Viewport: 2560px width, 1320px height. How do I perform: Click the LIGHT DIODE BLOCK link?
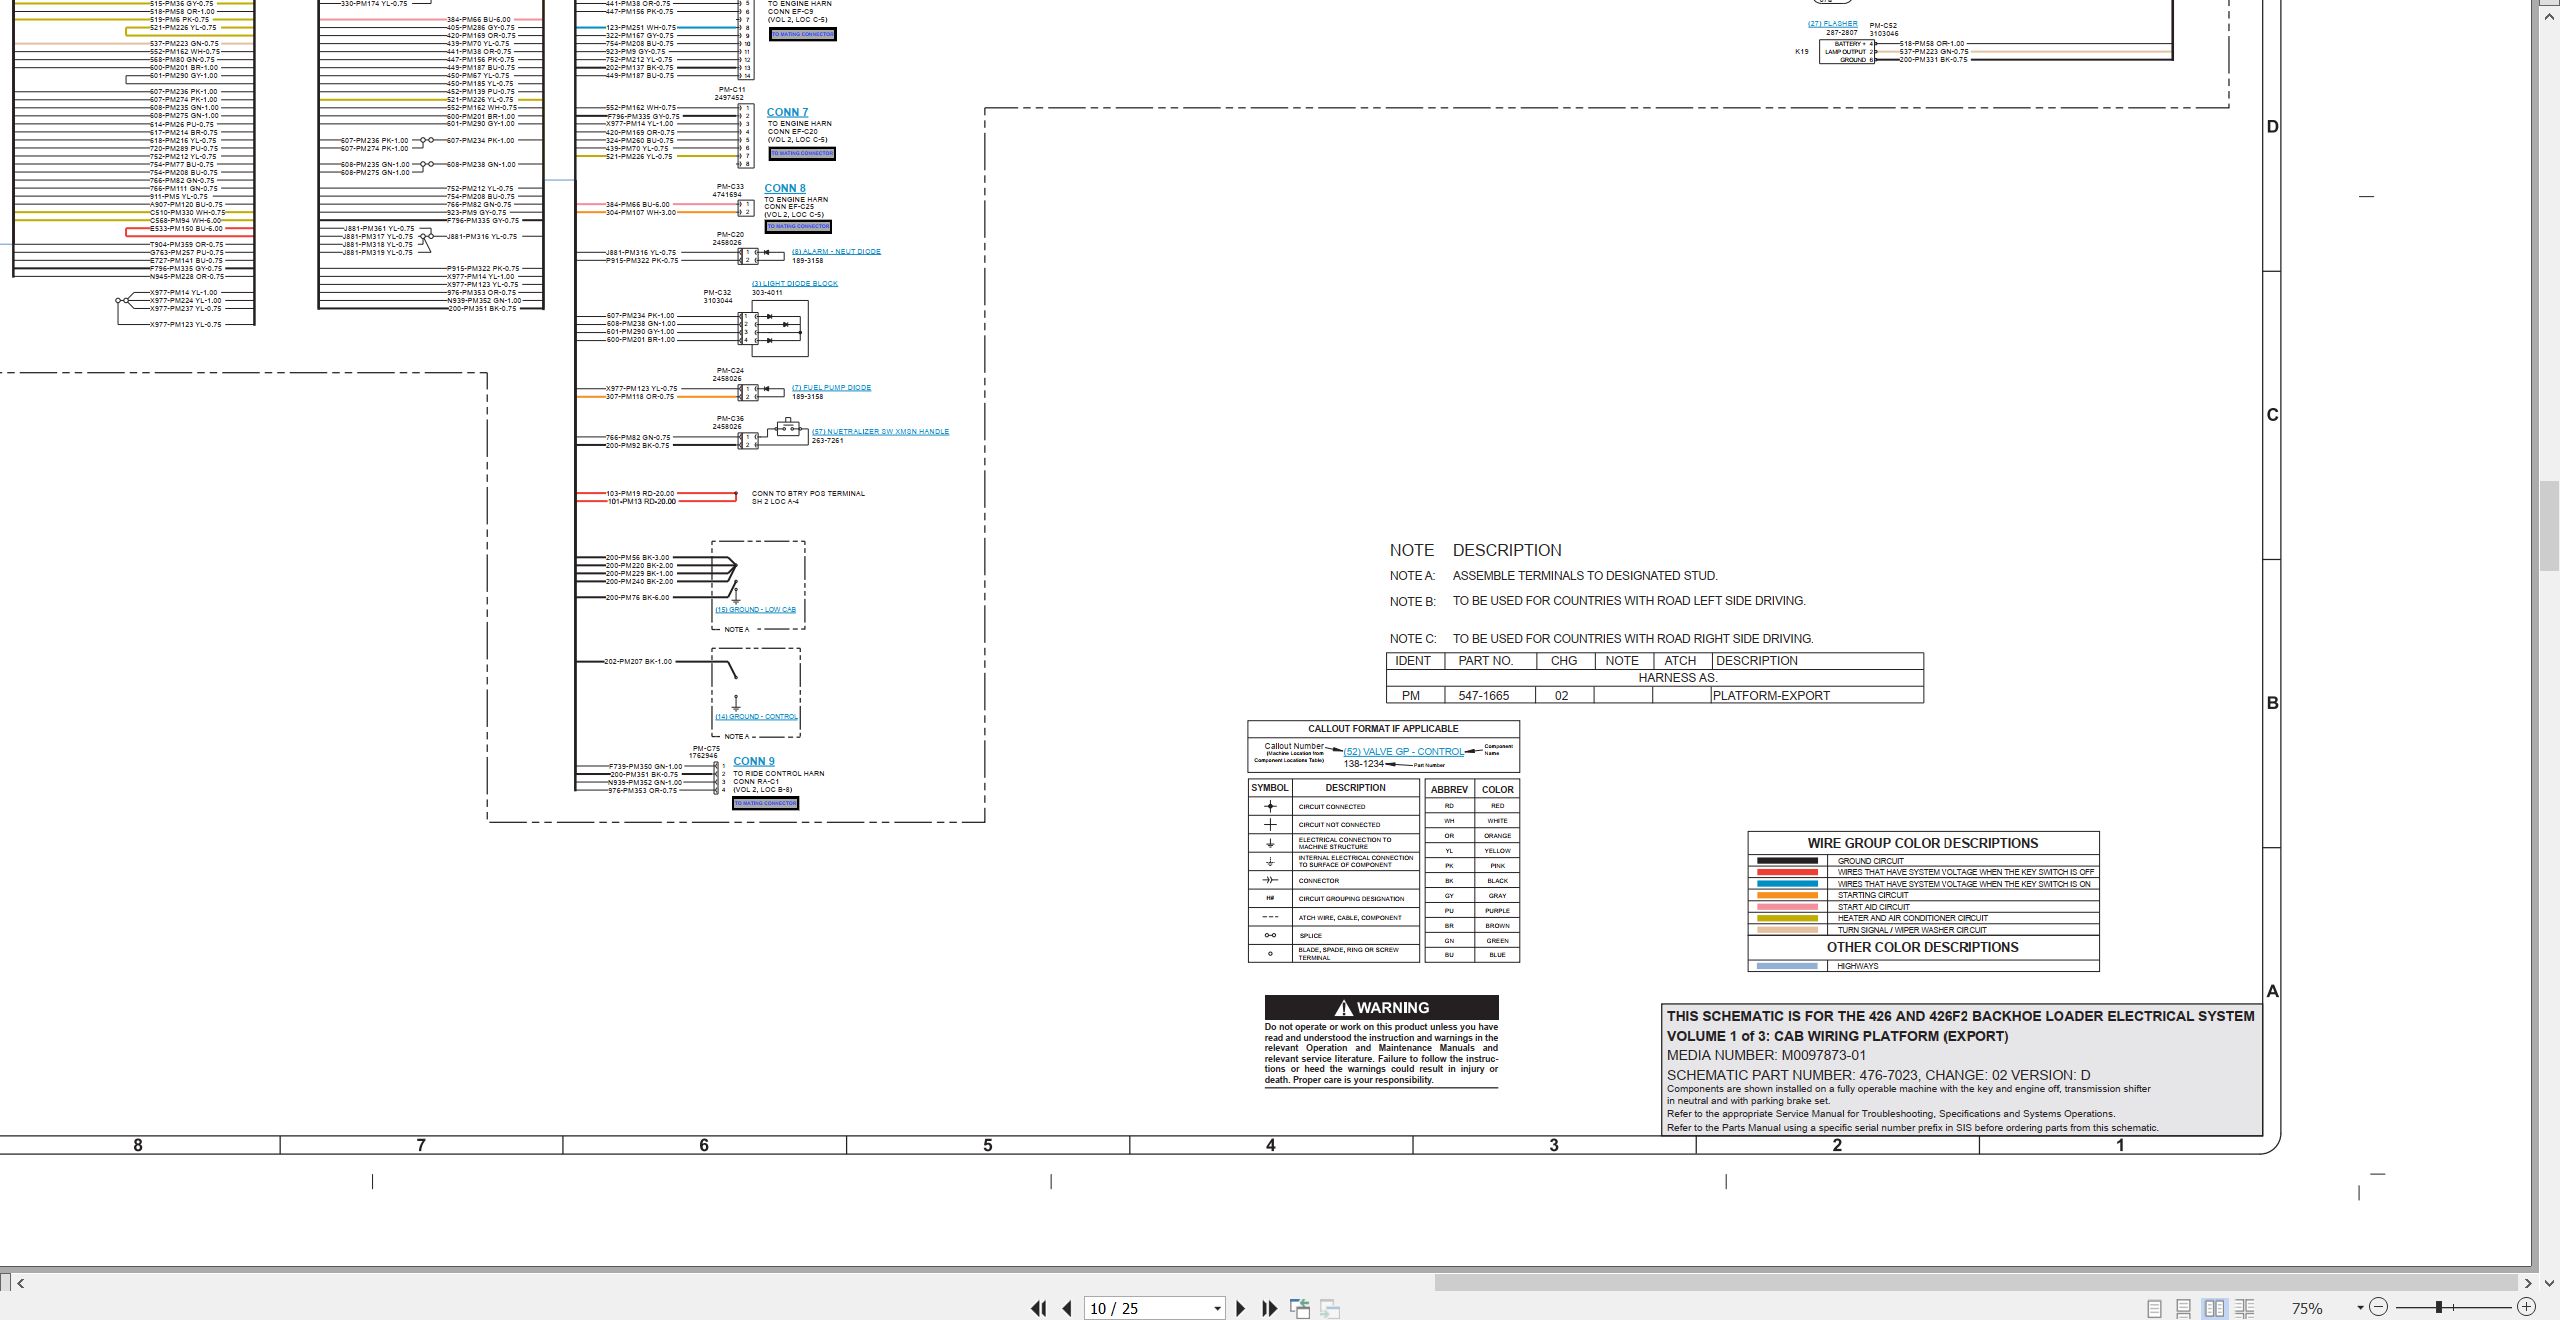pyautogui.click(x=795, y=284)
